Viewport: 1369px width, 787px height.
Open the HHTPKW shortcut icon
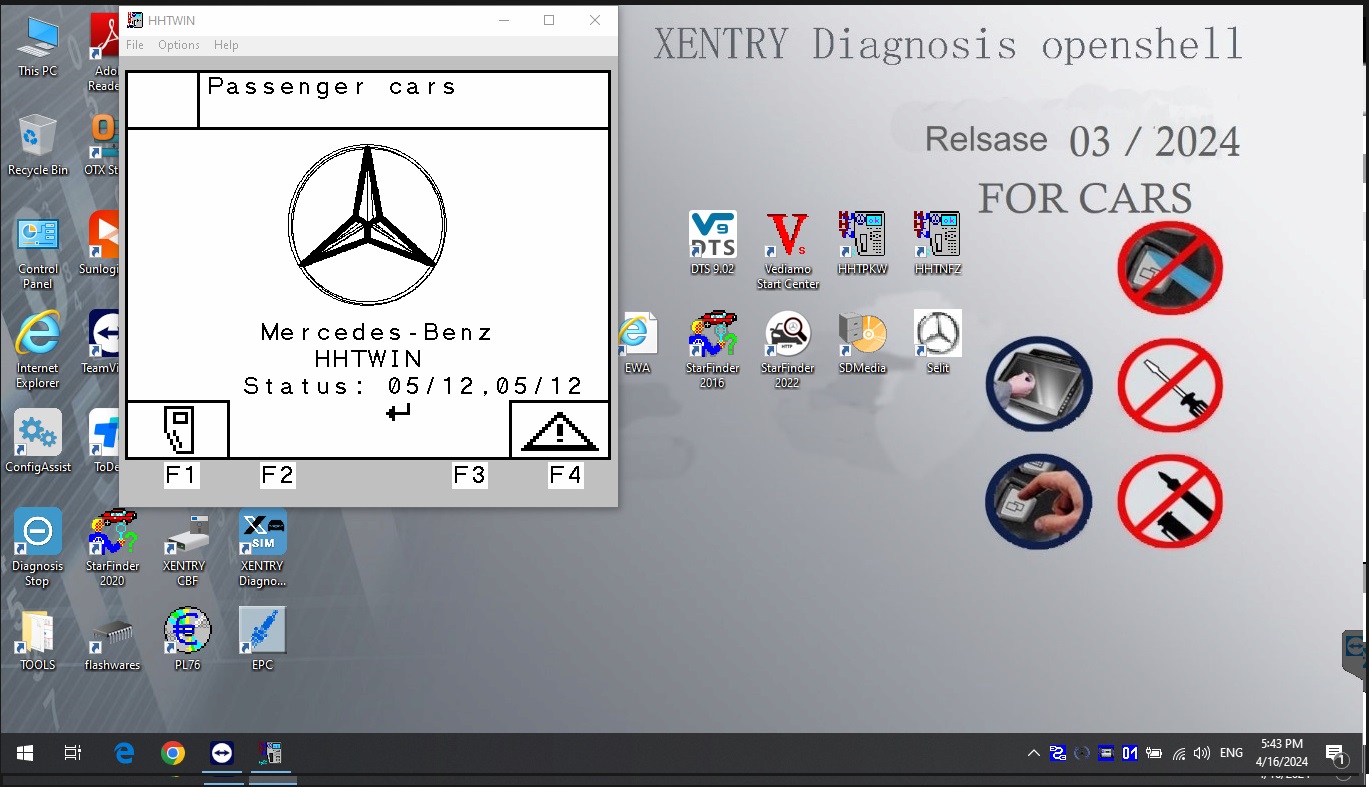point(861,243)
